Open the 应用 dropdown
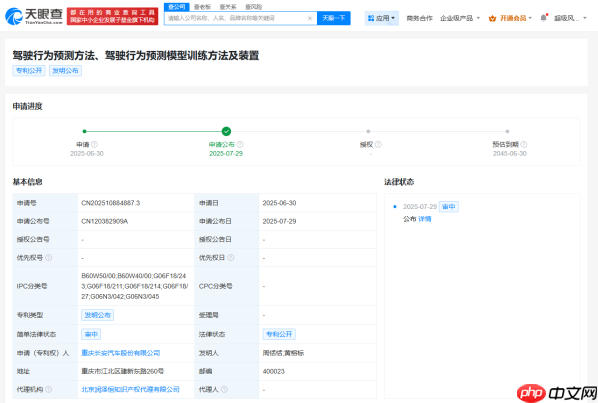This screenshot has height=403, width=598. 382,18
